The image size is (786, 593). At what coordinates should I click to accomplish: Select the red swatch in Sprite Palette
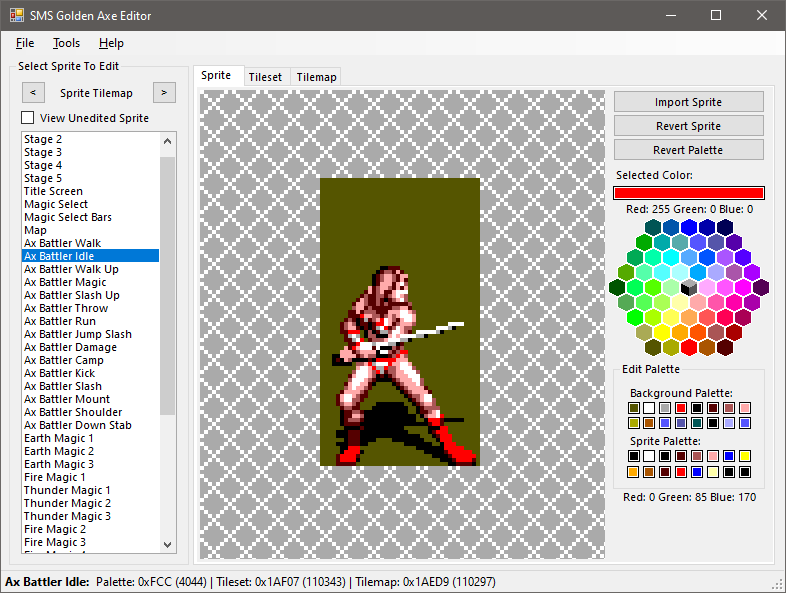pos(681,472)
